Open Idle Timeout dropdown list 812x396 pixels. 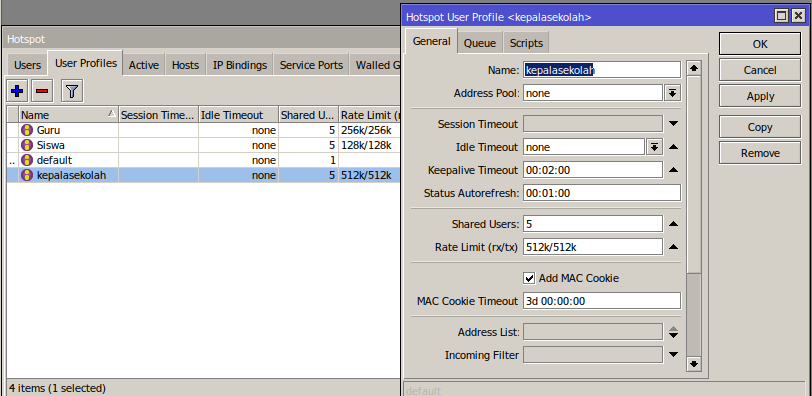655,147
